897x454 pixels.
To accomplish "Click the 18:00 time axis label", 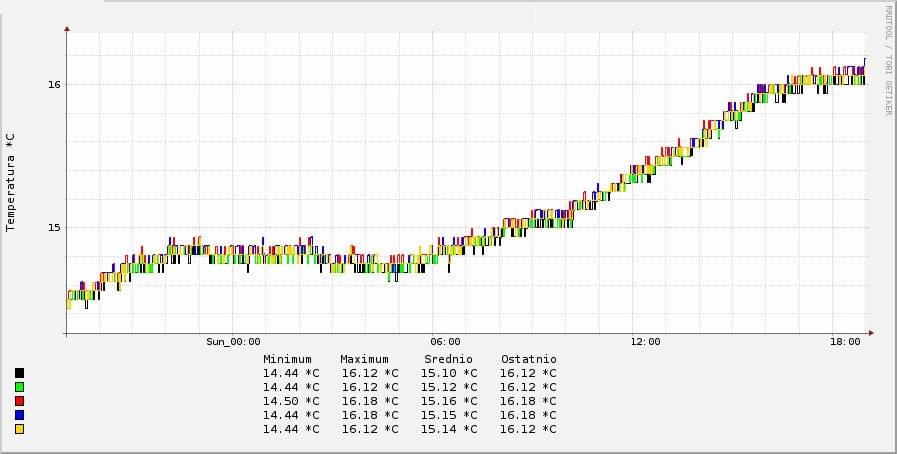I will pos(845,342).
